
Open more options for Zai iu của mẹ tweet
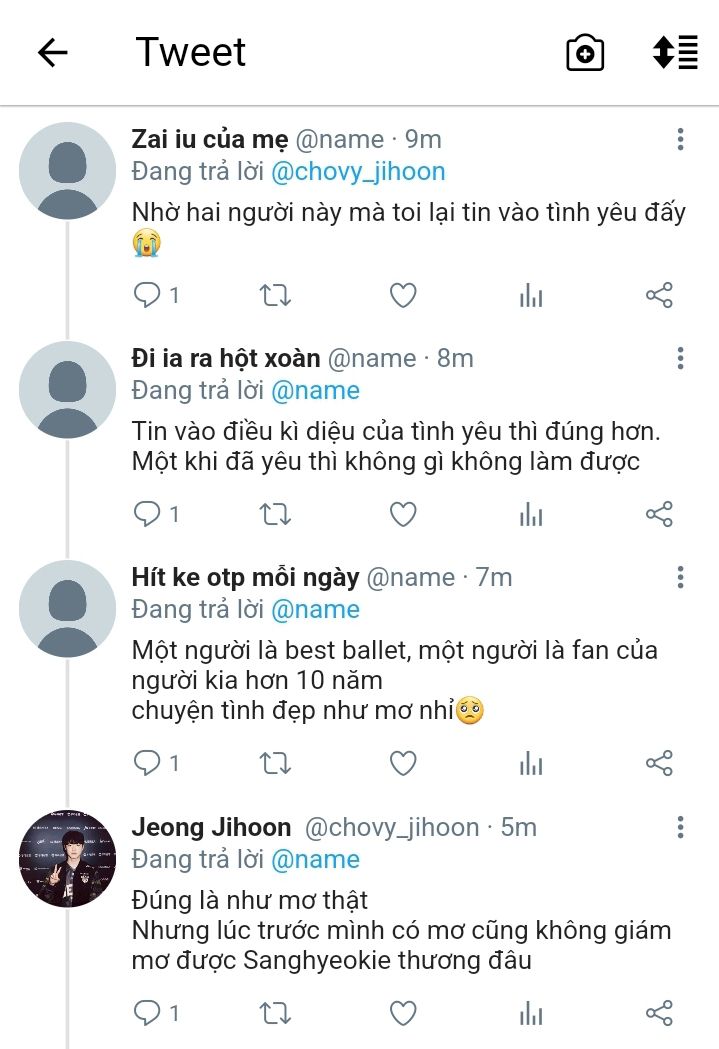(680, 139)
